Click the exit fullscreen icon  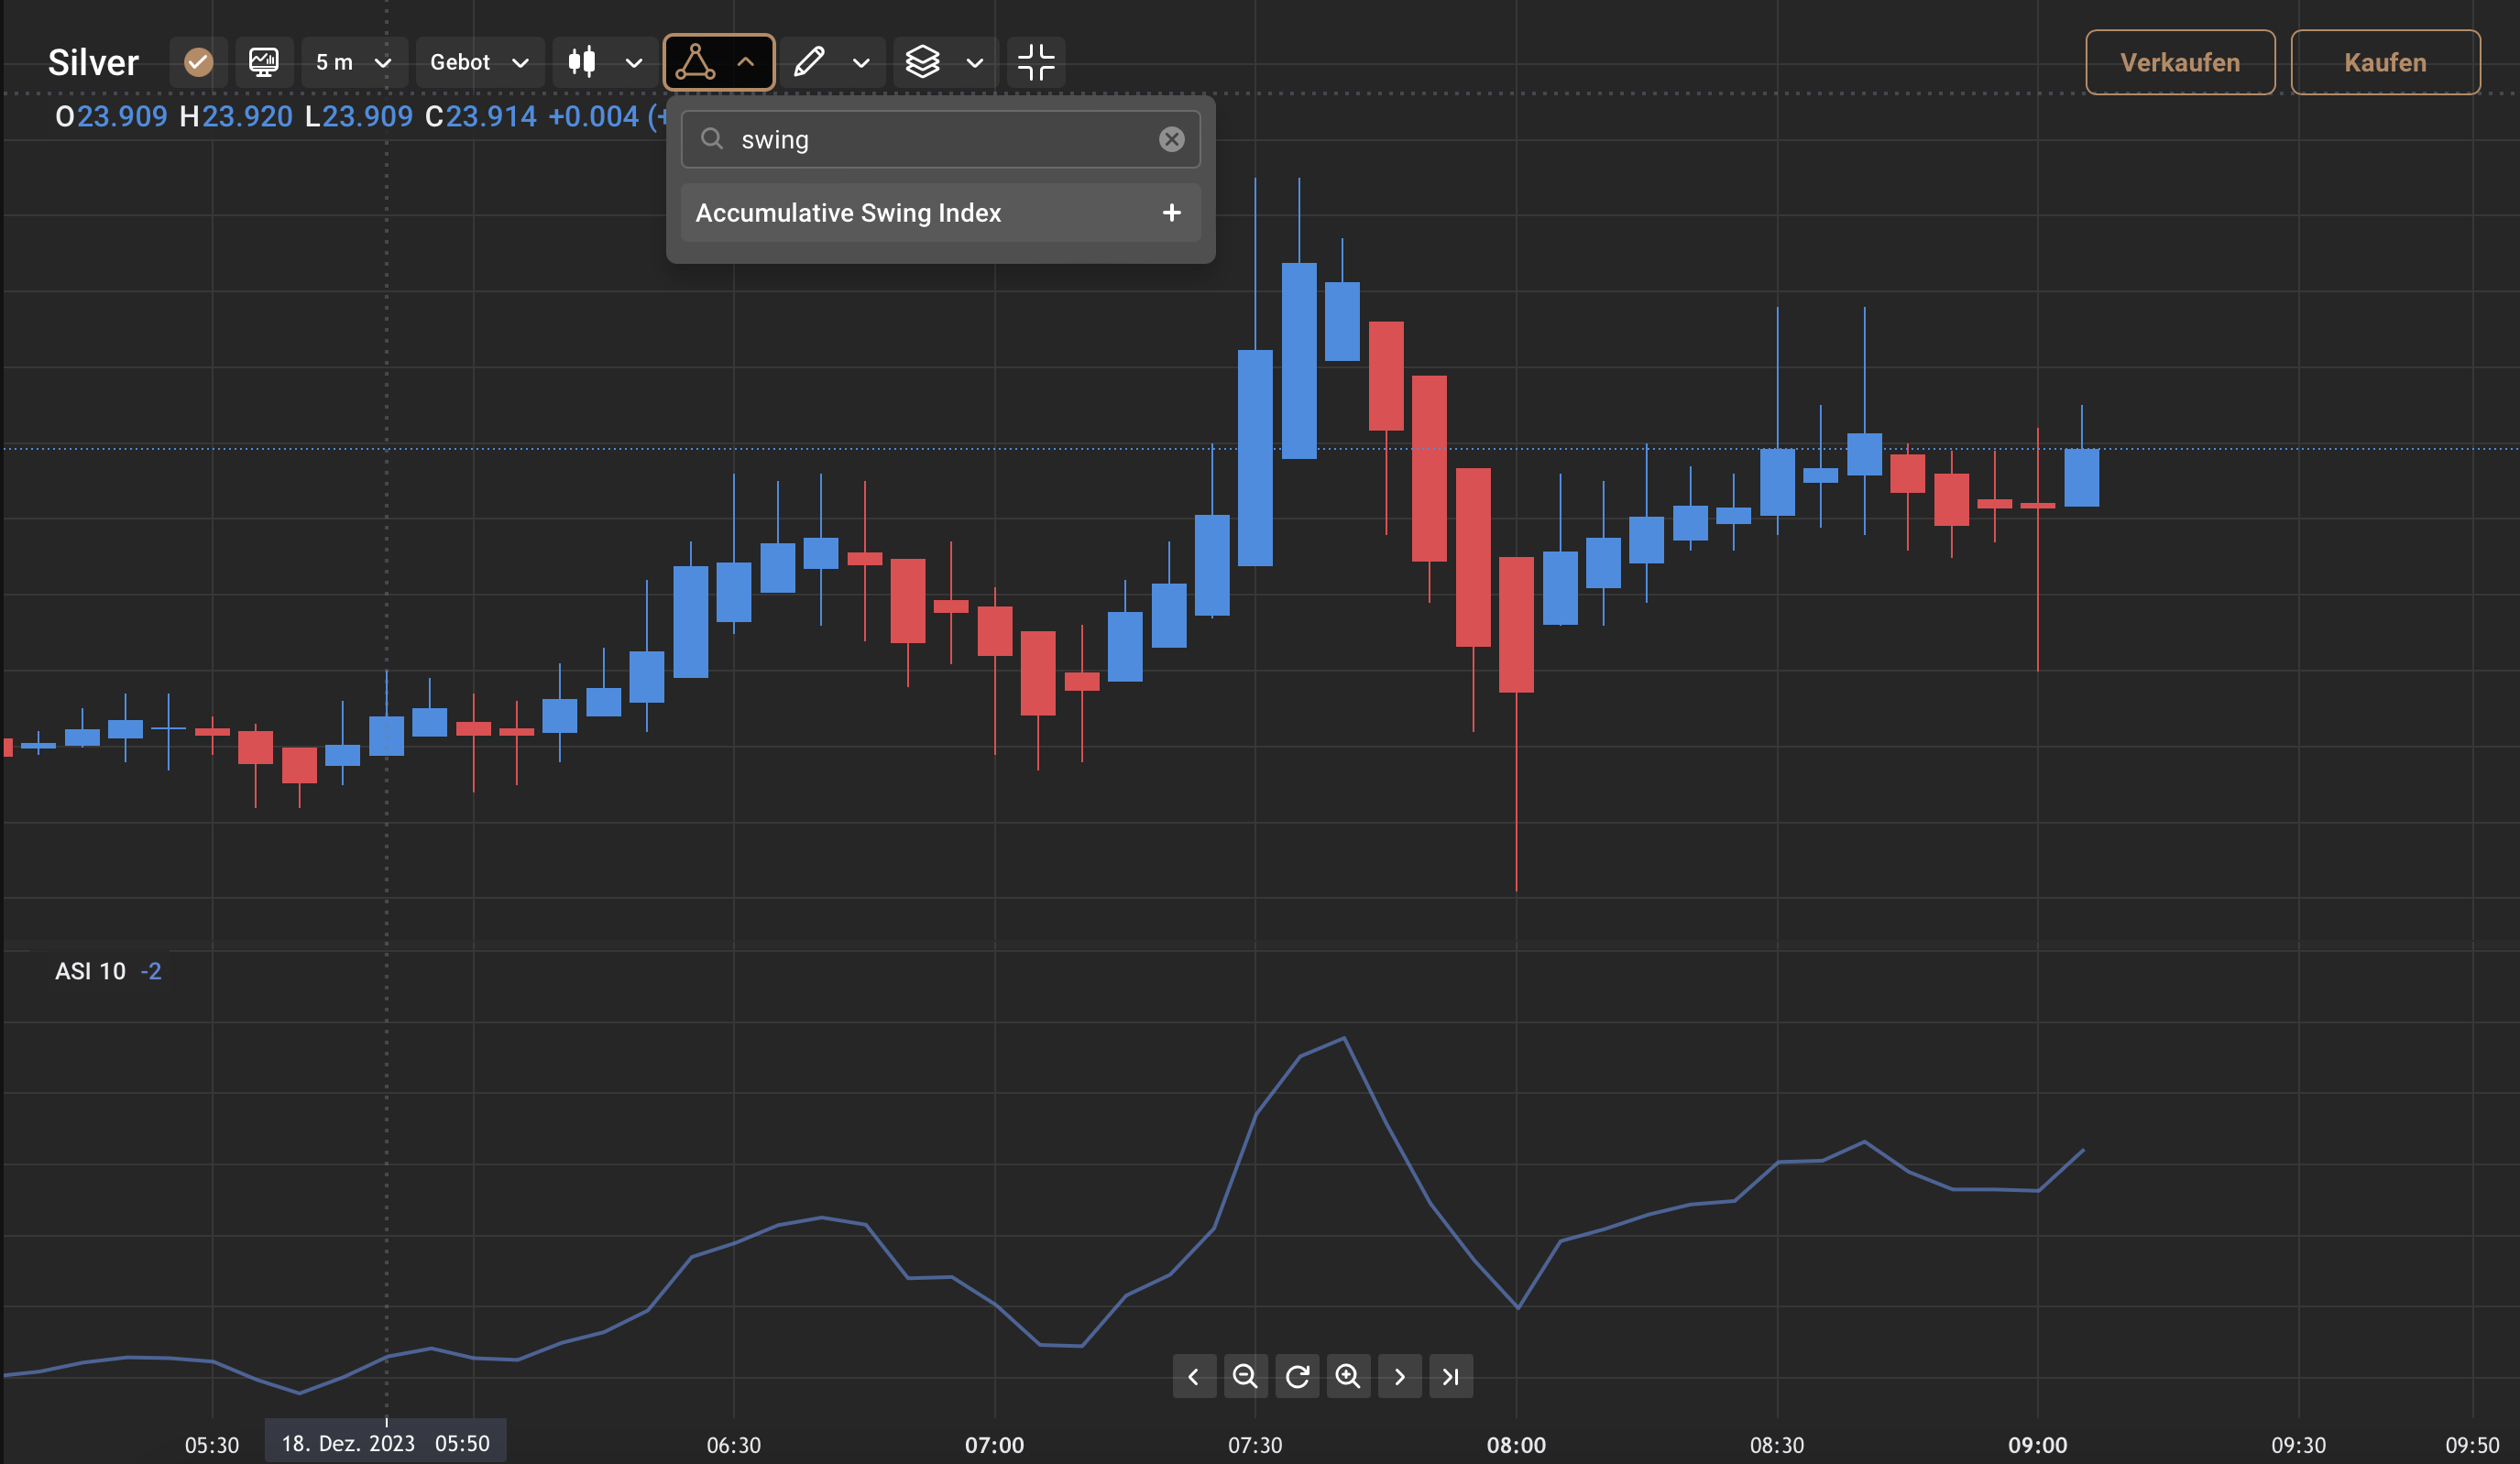coord(1036,62)
